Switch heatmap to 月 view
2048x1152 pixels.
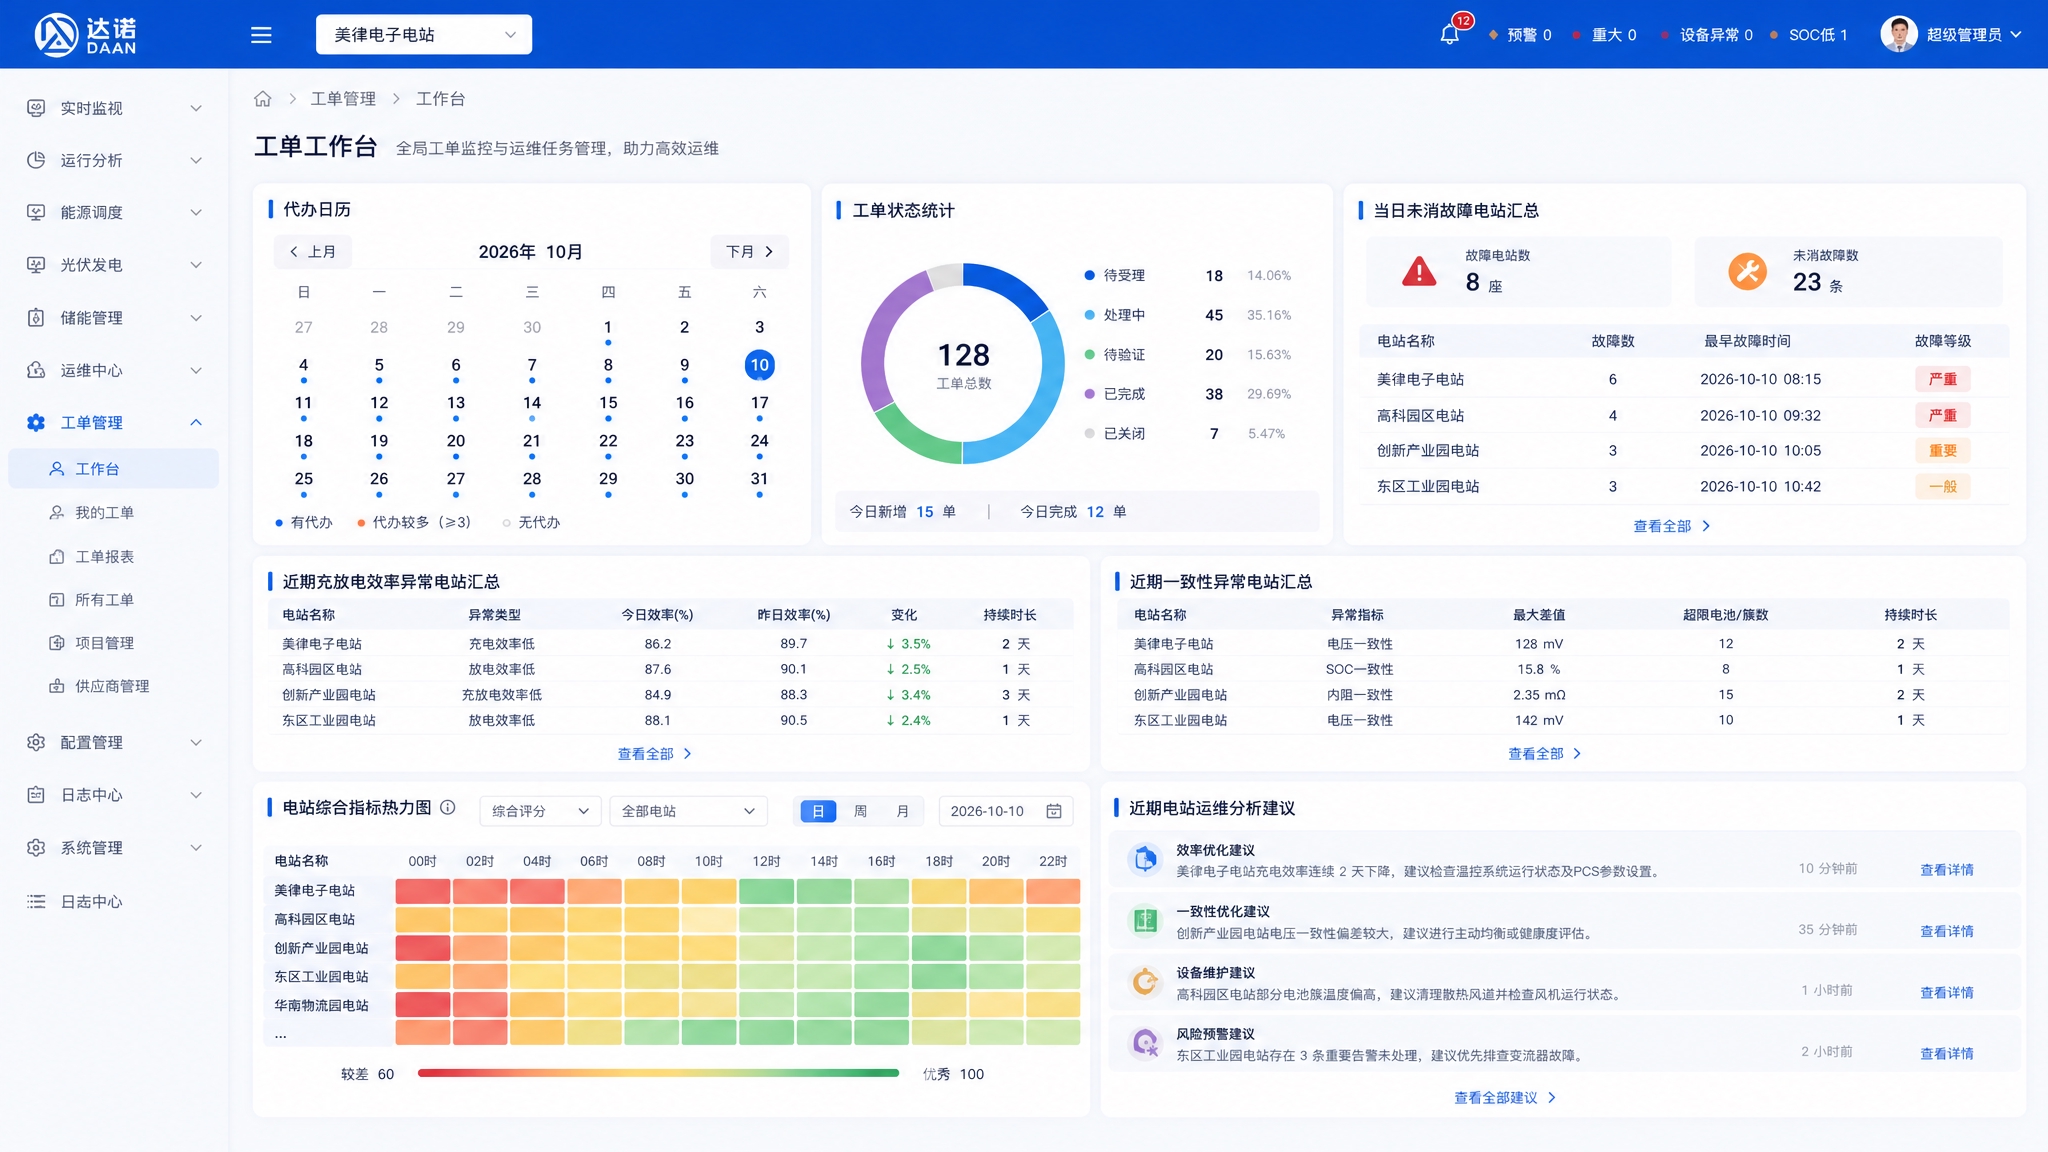point(903,811)
